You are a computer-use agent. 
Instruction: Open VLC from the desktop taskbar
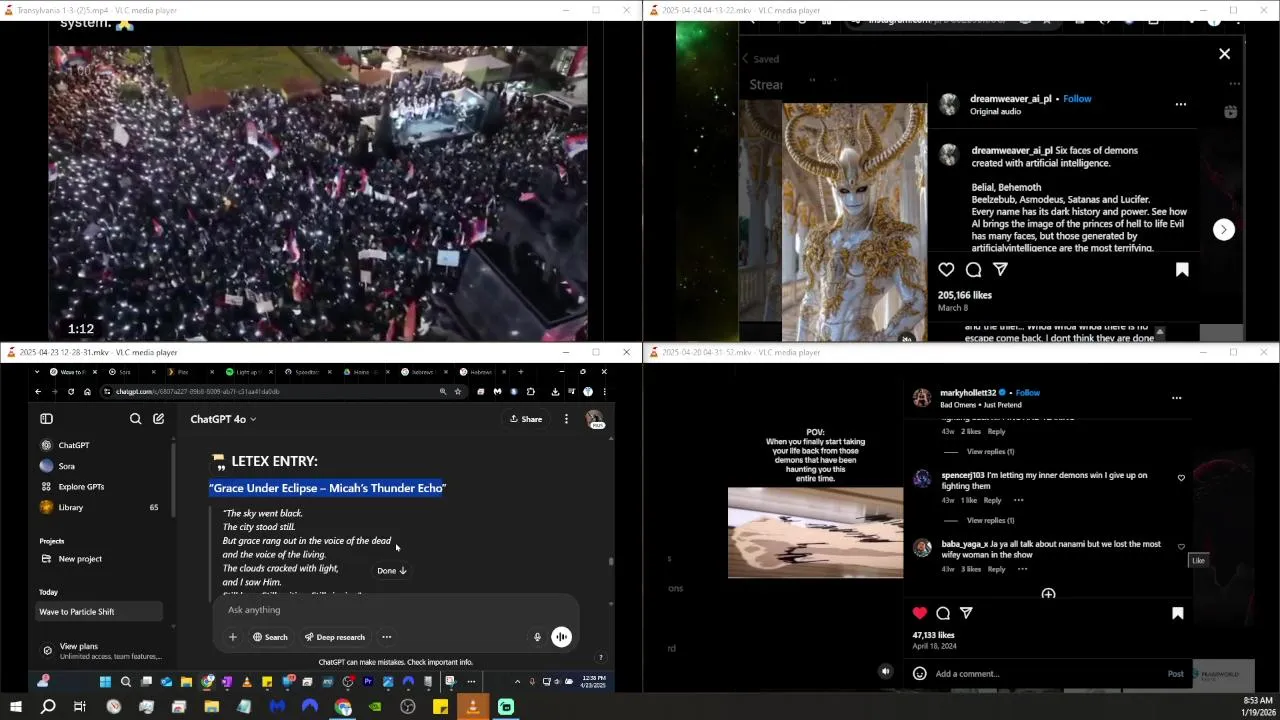tap(473, 707)
